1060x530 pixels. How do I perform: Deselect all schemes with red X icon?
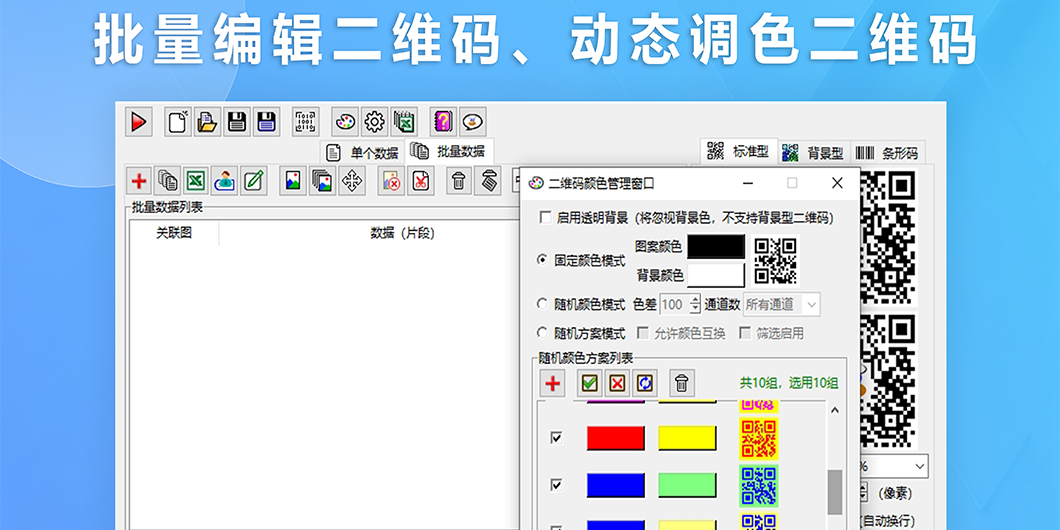point(617,383)
